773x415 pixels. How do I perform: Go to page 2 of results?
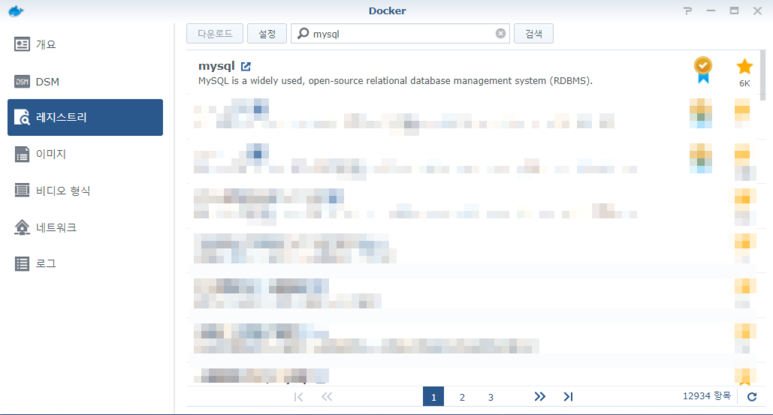pos(462,397)
